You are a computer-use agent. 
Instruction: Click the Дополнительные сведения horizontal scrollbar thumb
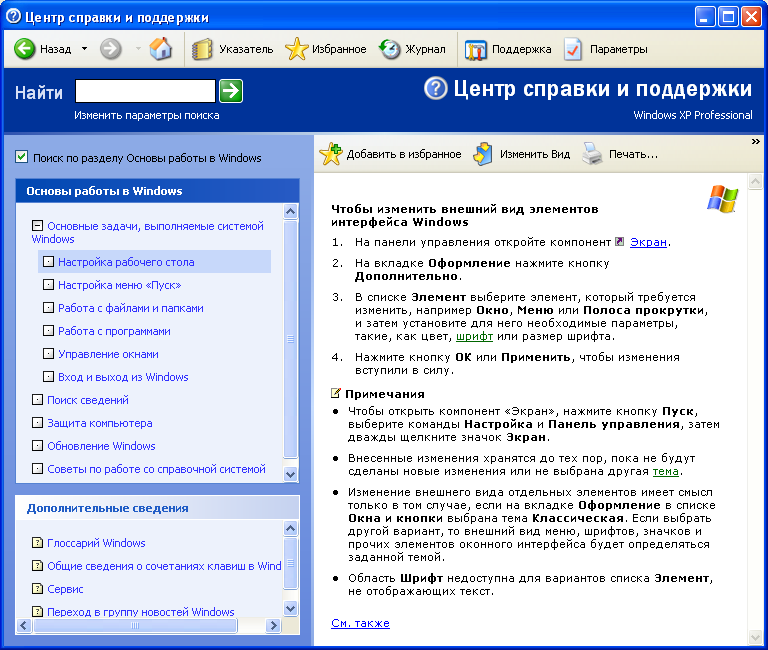(x=136, y=626)
